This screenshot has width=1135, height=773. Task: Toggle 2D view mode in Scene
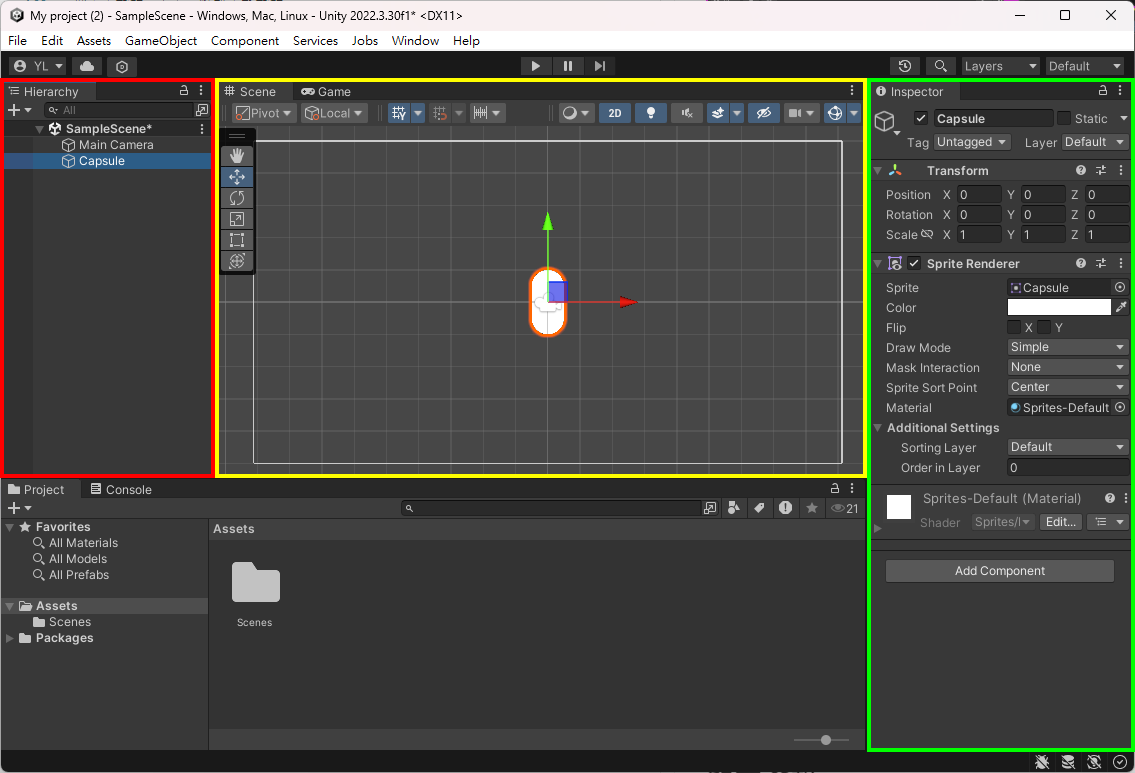pos(615,113)
